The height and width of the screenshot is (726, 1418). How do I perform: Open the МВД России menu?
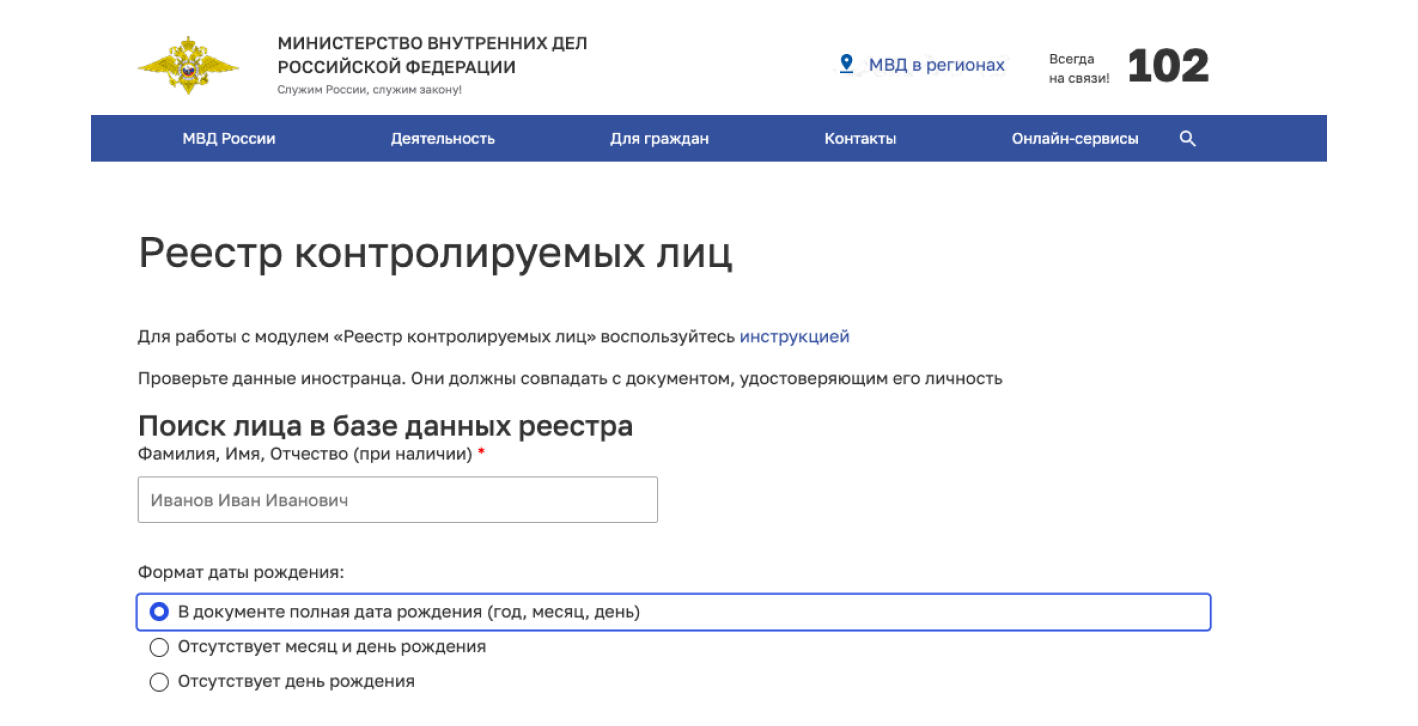pos(229,139)
